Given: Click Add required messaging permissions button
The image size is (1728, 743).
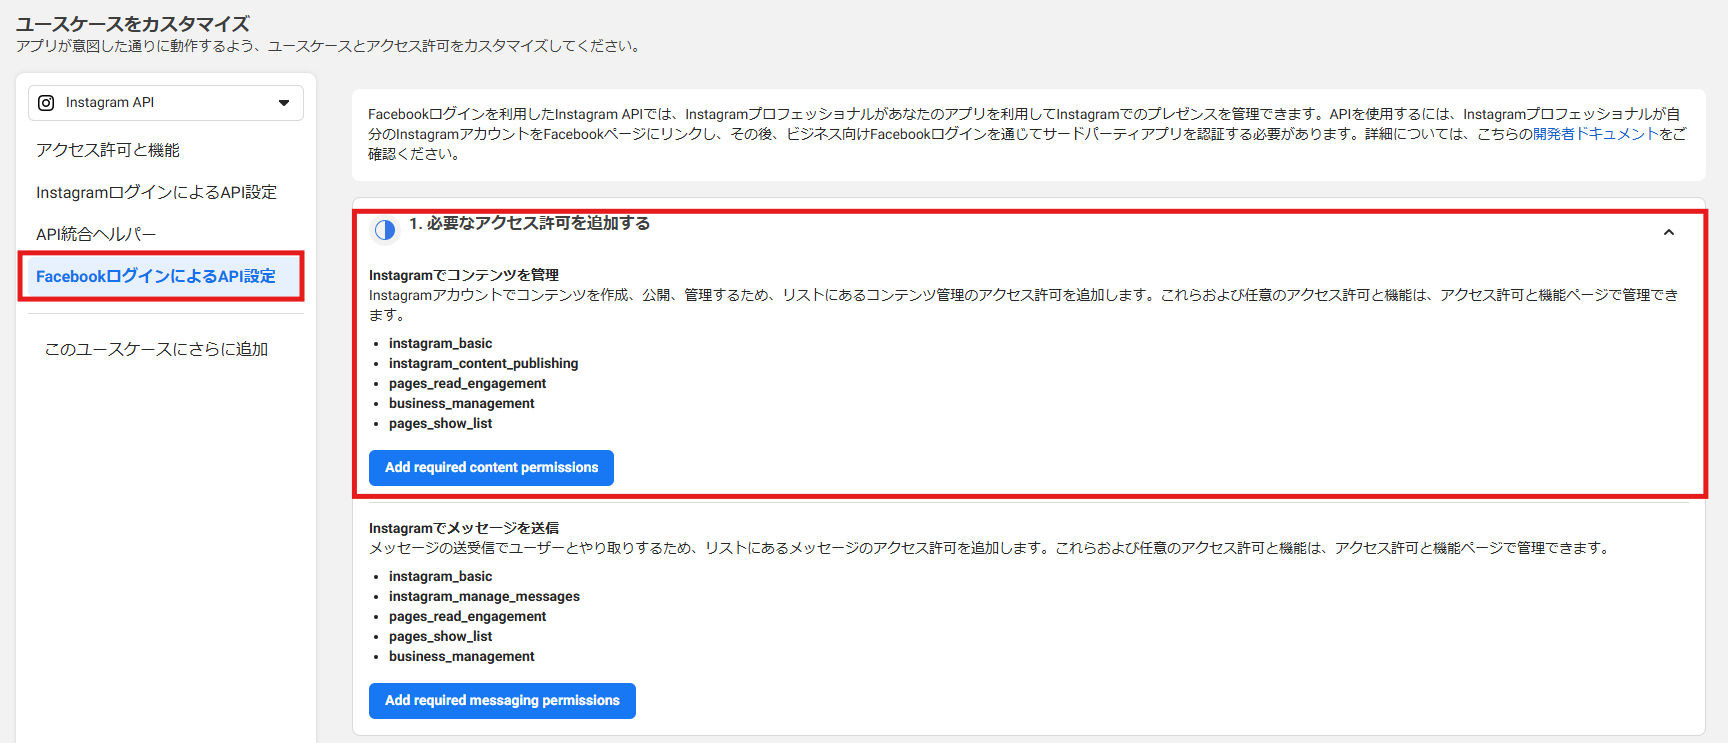Looking at the screenshot, I should click(502, 701).
